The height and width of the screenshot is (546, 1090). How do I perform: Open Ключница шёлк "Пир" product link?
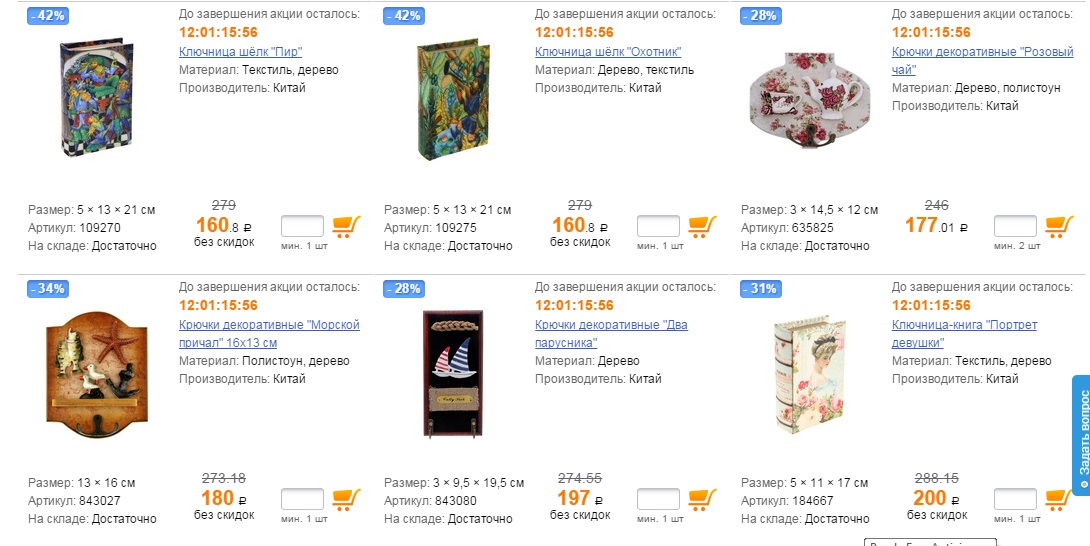[x=240, y=51]
